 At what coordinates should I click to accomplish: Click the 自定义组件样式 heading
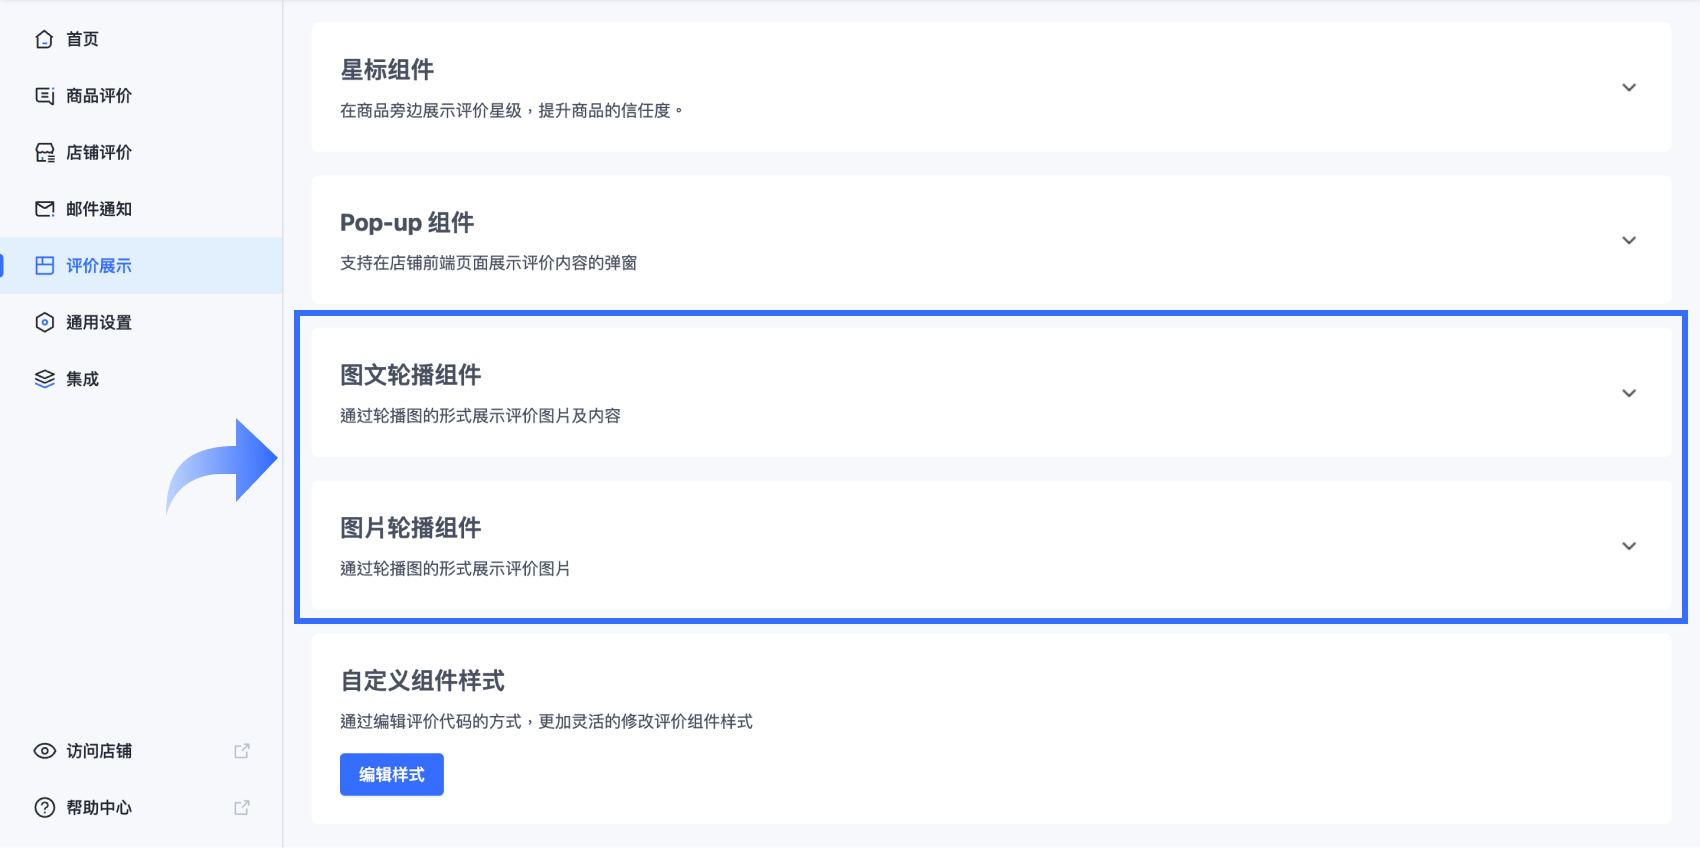[423, 681]
